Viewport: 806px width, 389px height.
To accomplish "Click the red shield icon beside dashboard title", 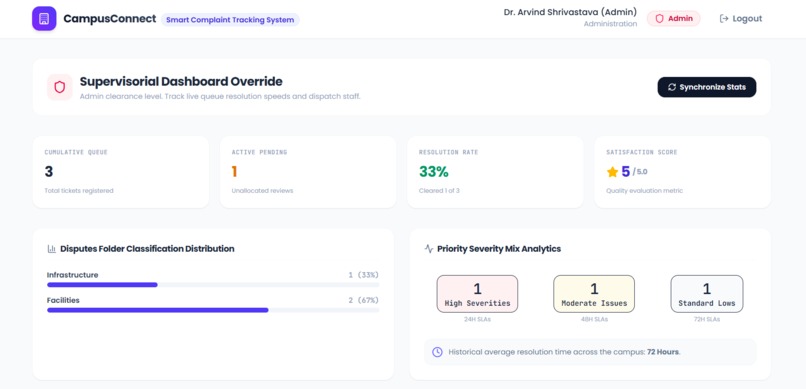I will tap(60, 87).
